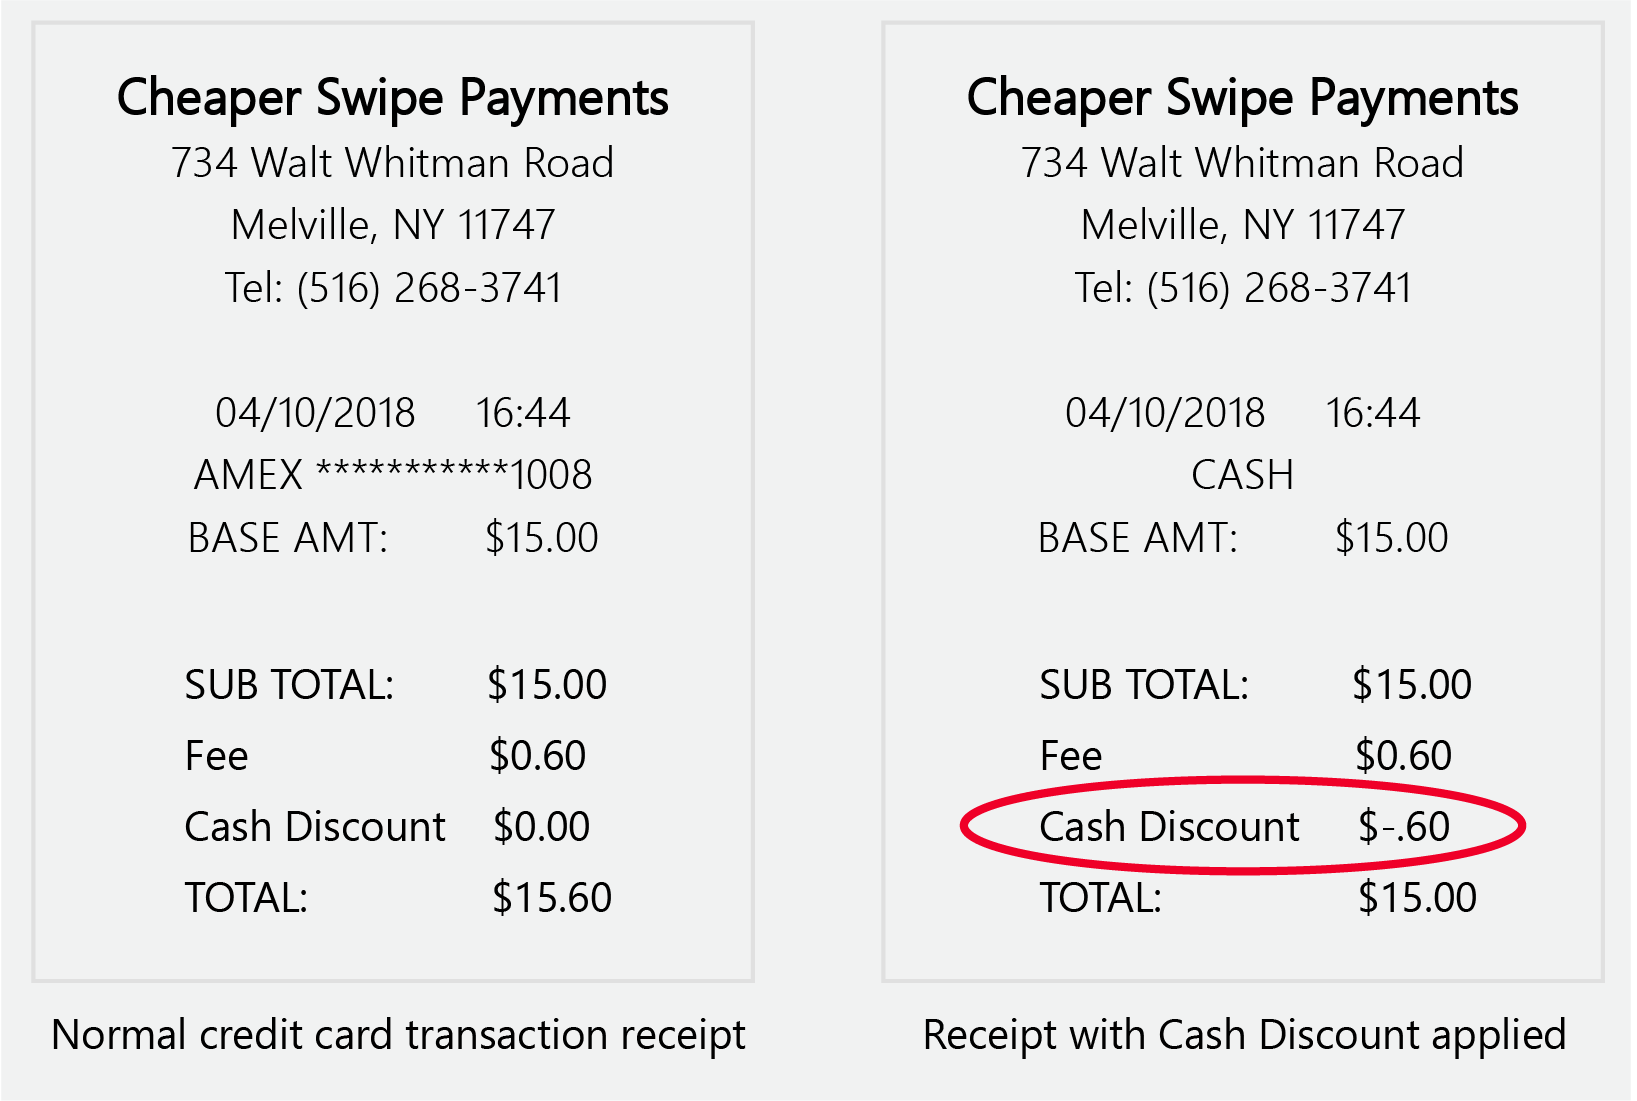Click the $15.00 total on right receipt
This screenshot has height=1101, width=1637.
(1417, 897)
